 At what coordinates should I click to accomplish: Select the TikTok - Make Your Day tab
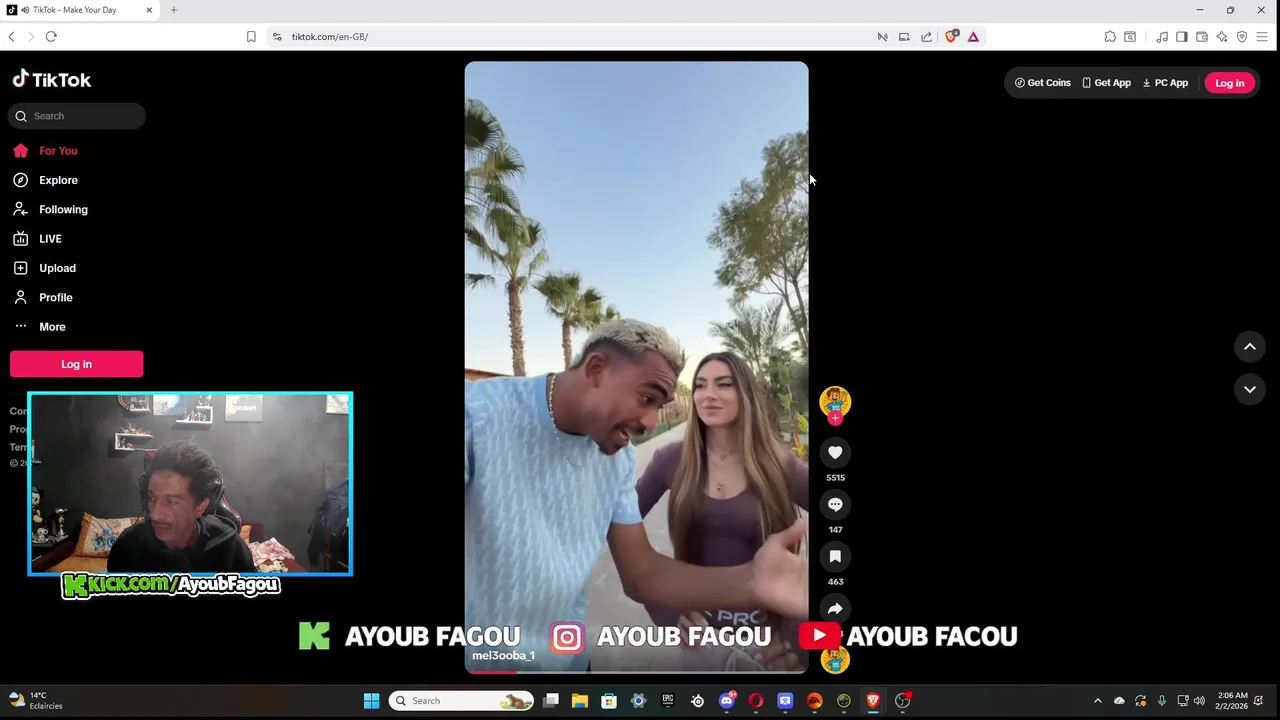[x=80, y=10]
